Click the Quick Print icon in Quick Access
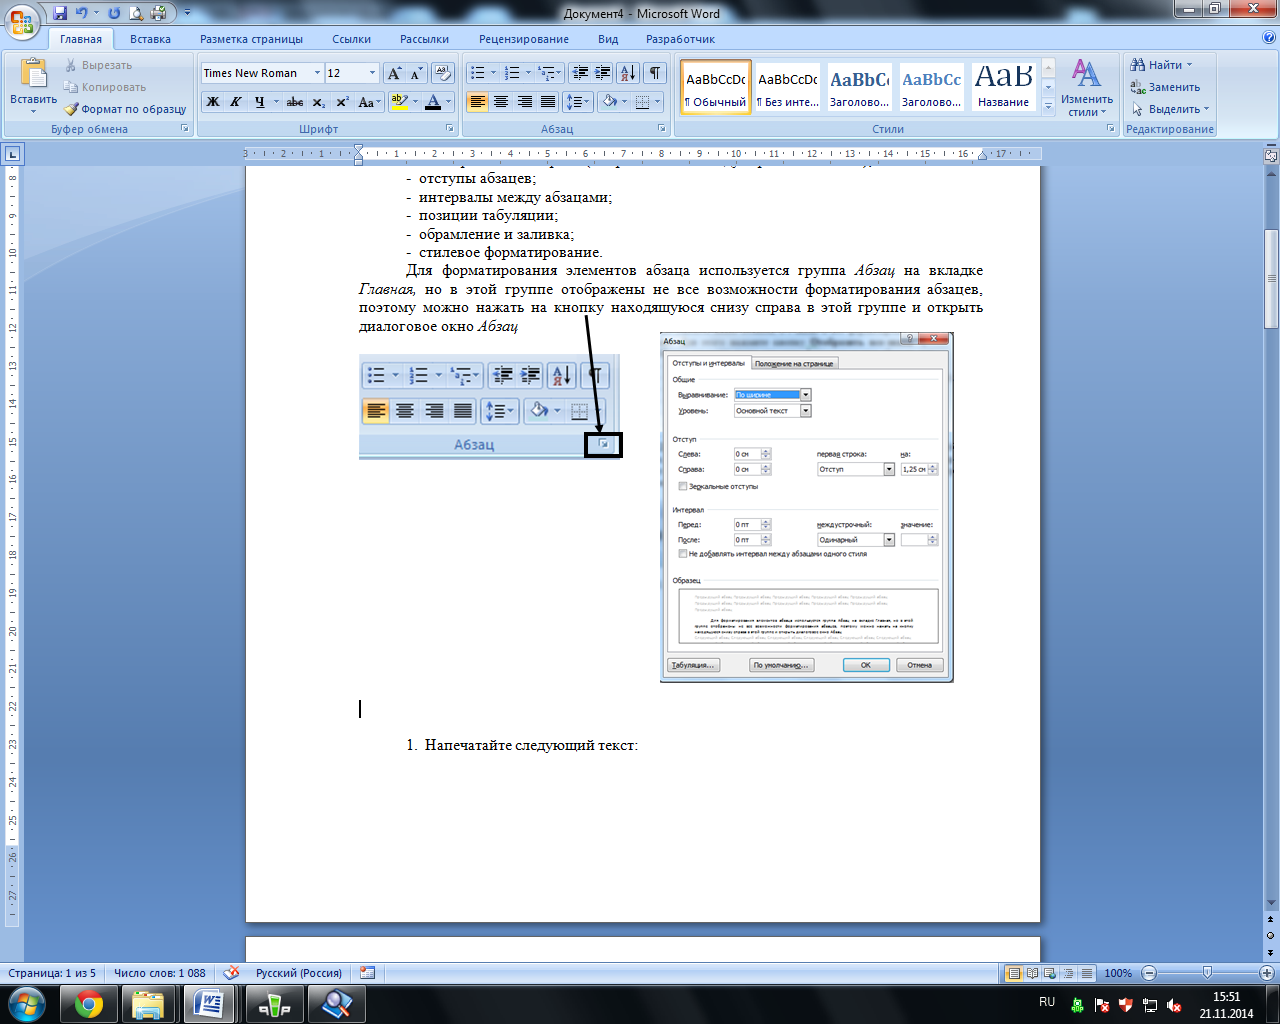 158,13
